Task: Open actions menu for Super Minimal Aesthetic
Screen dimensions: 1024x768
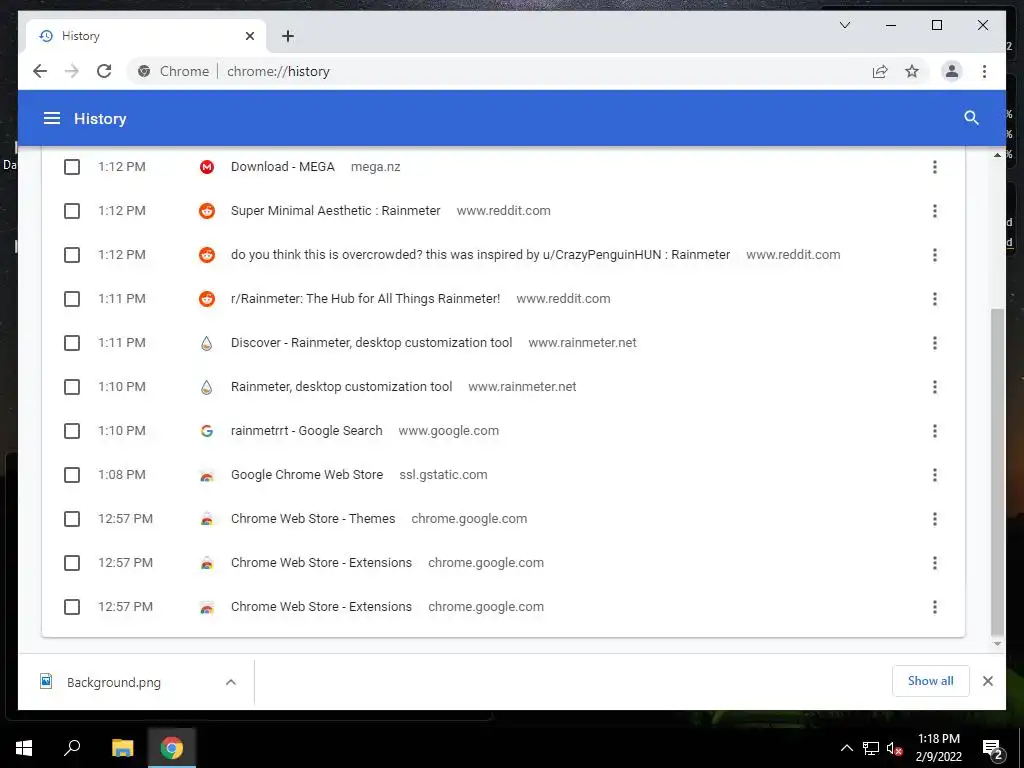Action: [x=935, y=210]
